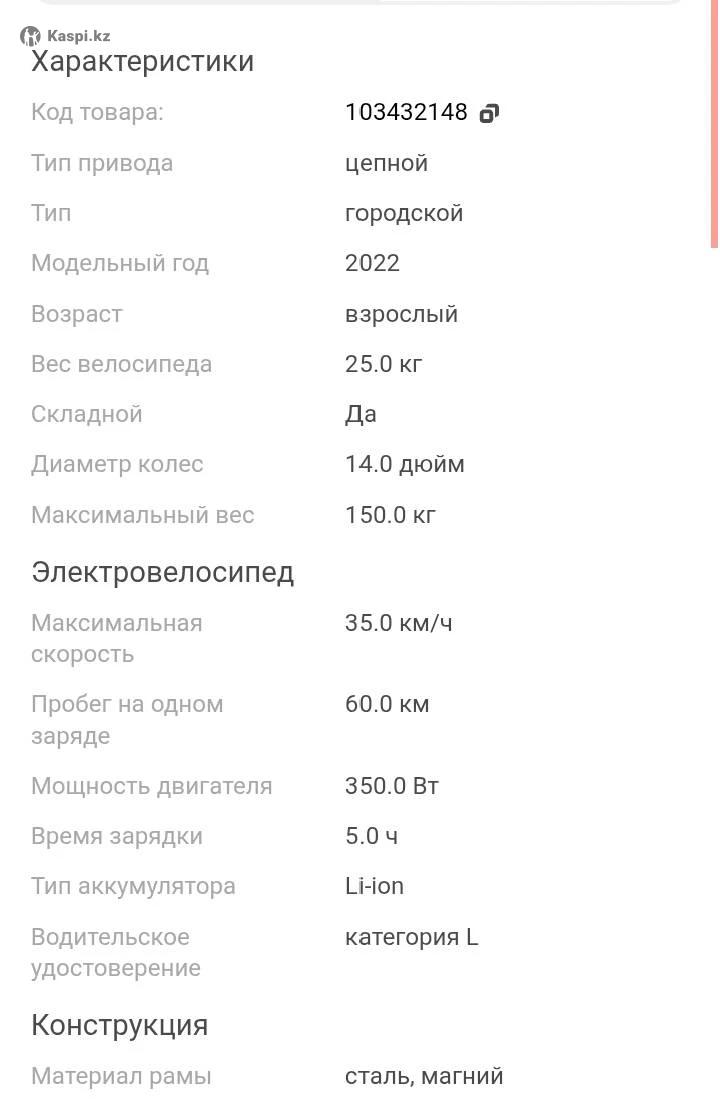The width and height of the screenshot is (720, 1105).
Task: Open the Характеристики section heading
Action: [x=142, y=61]
